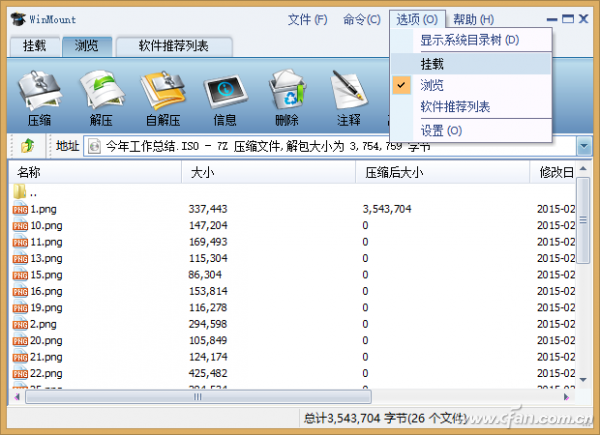This screenshot has width=600, height=435.
Task: Select the PNG icon of 2.png
Action: pos(20,324)
